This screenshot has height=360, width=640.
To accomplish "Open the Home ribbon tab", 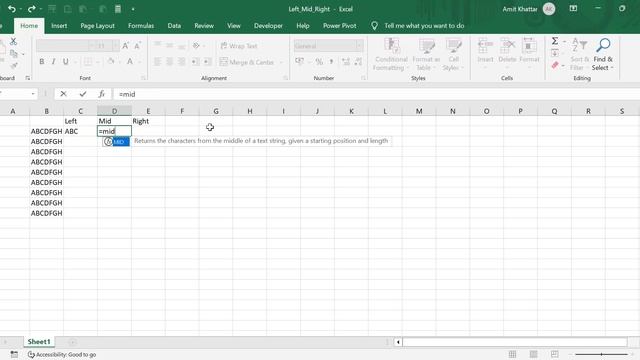I will [29, 26].
